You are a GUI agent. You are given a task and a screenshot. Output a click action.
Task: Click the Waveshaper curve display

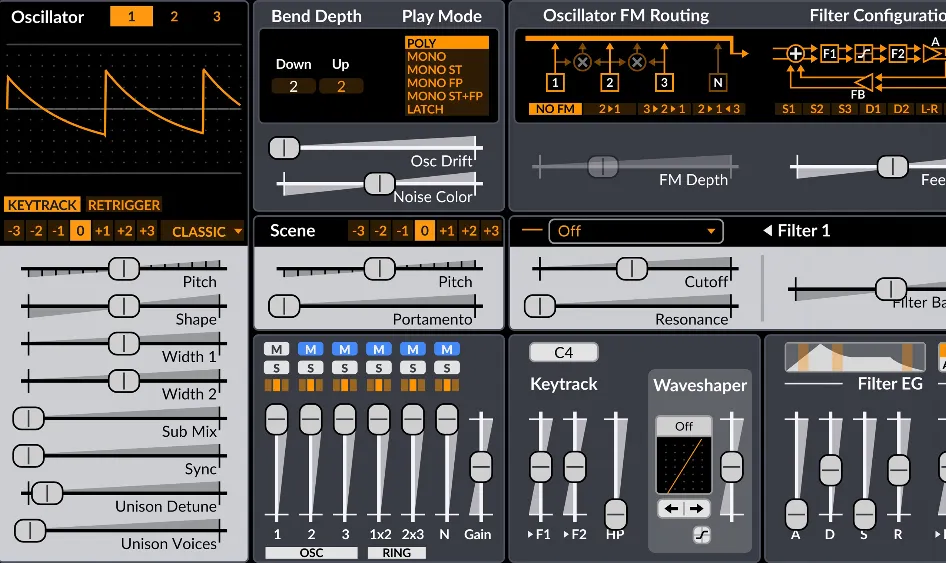coord(684,466)
